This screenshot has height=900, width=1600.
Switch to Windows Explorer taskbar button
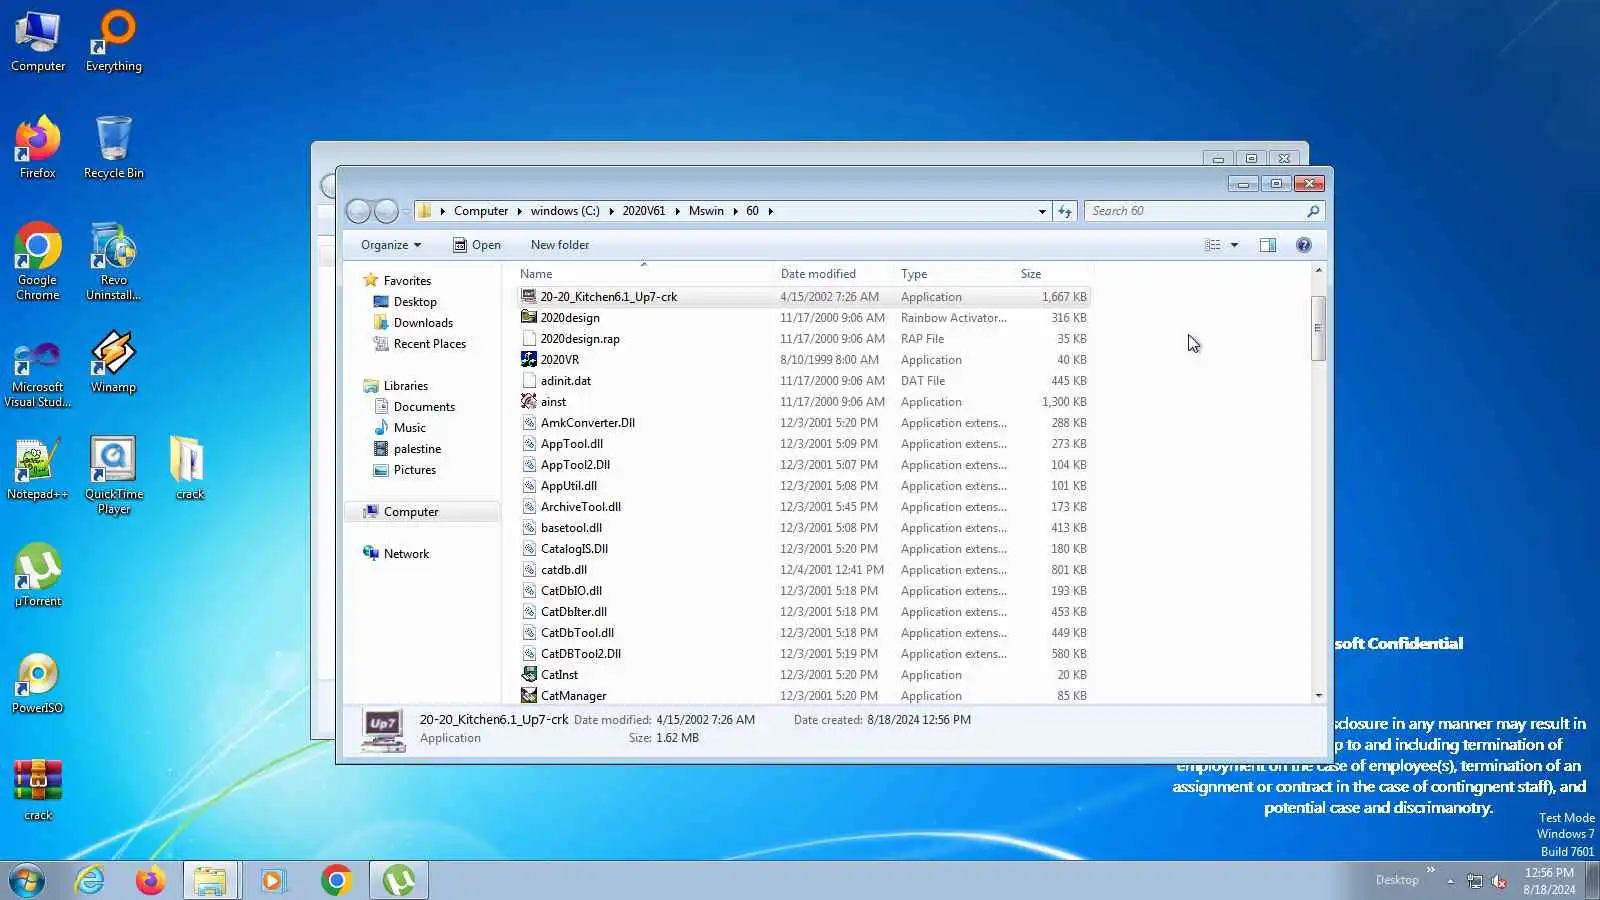click(211, 881)
